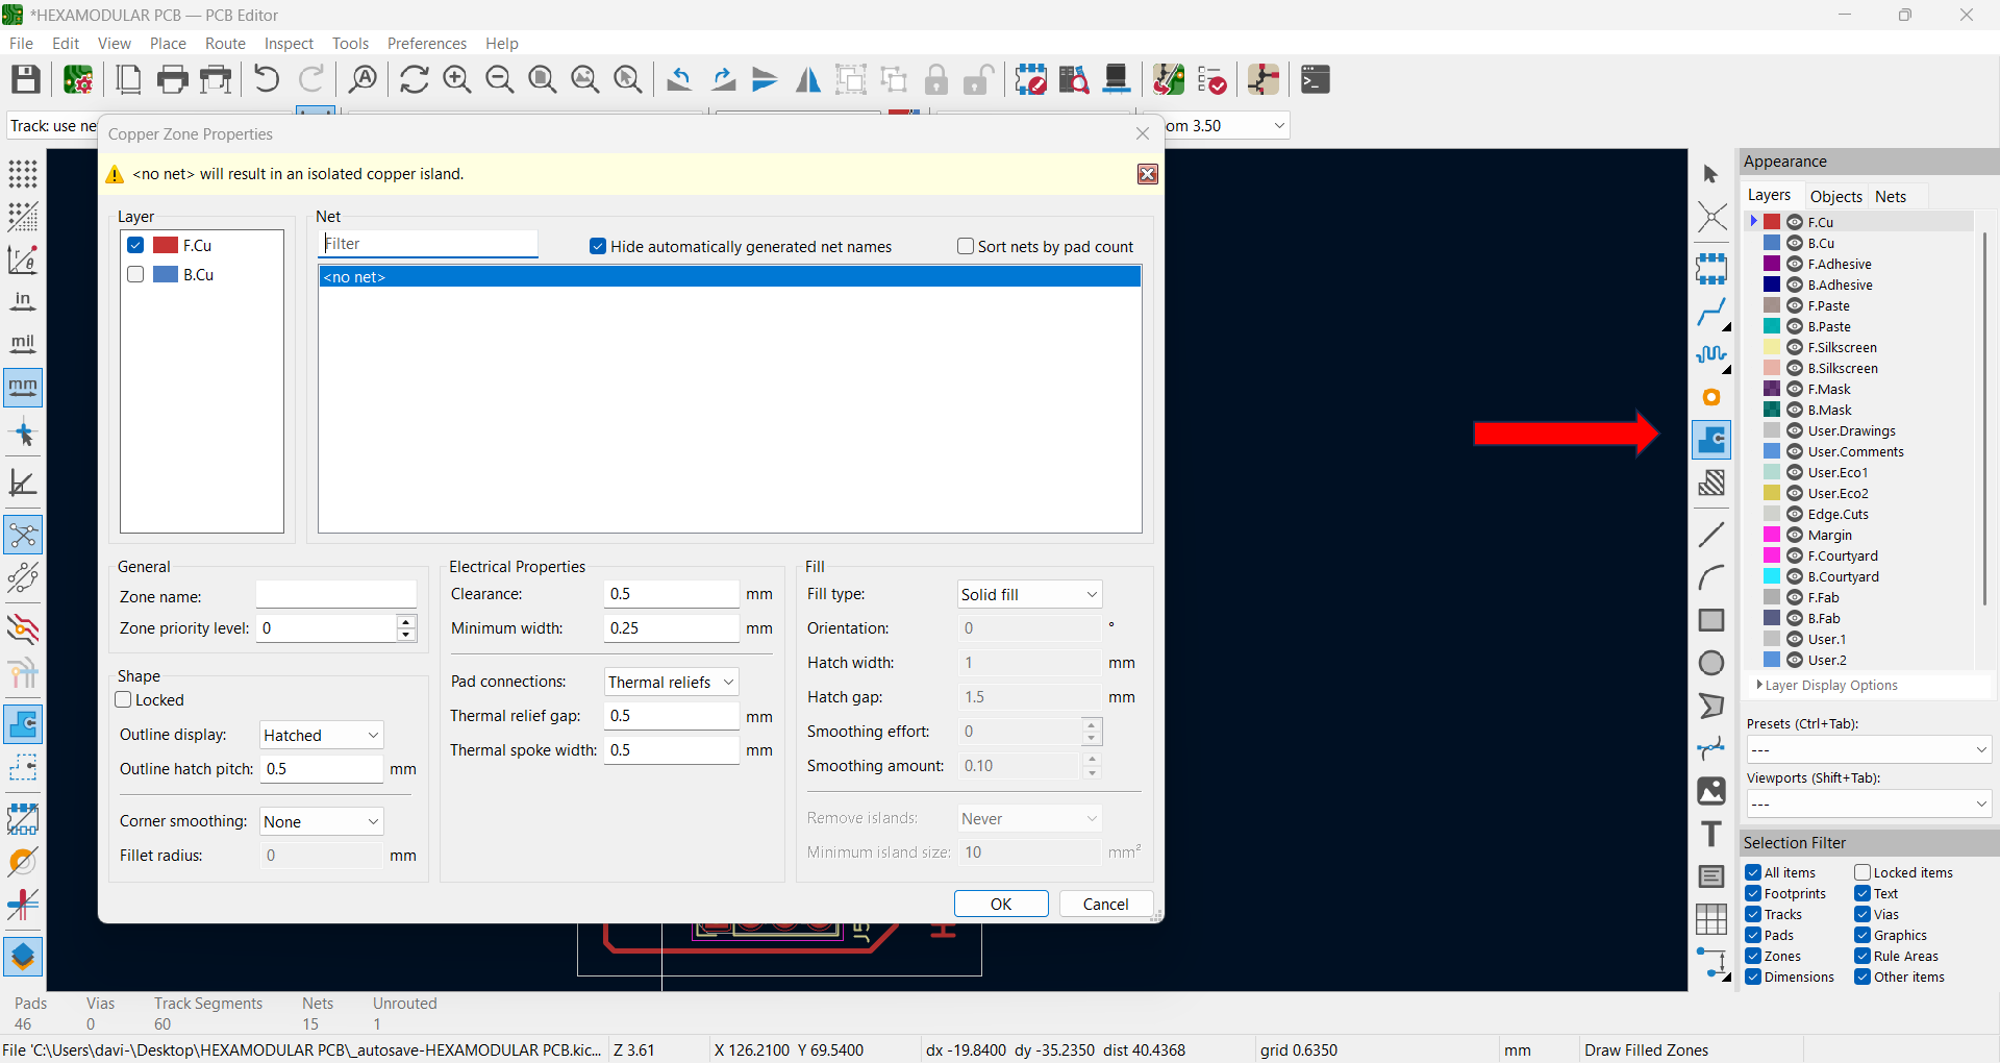This screenshot has height=1063, width=2000.
Task: Select the Add image tool
Action: coord(1711,791)
